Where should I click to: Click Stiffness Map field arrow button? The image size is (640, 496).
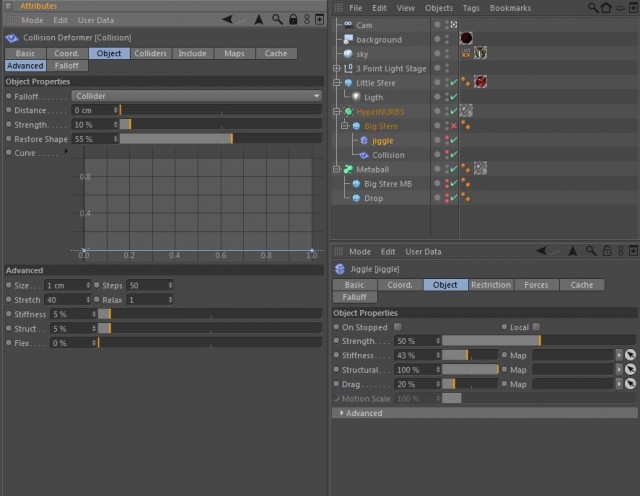(x=619, y=355)
